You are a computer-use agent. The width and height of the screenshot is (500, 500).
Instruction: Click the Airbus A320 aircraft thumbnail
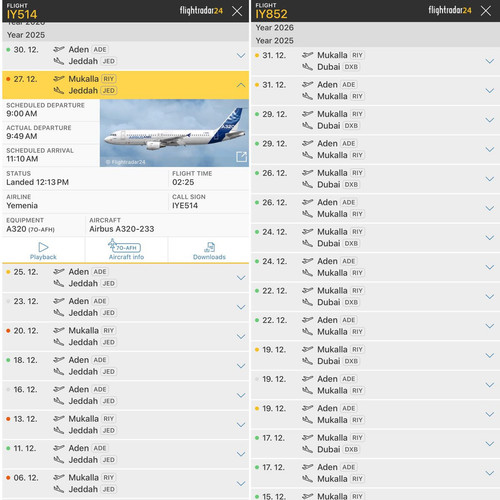pyautogui.click(x=174, y=133)
